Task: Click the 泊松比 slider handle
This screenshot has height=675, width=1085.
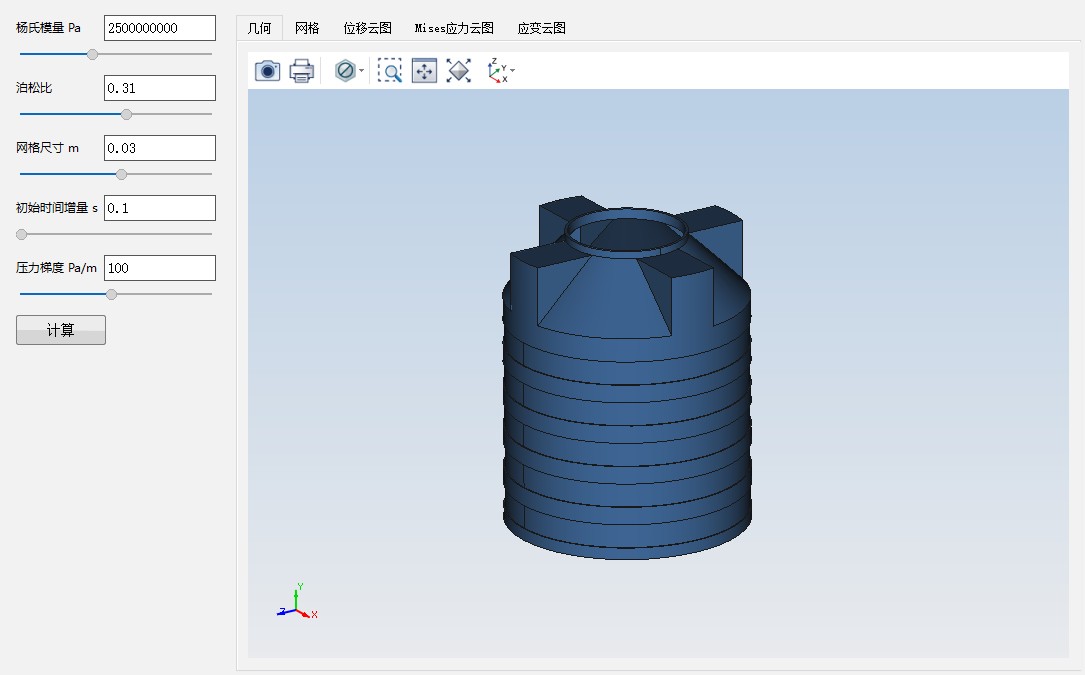Action: (126, 114)
